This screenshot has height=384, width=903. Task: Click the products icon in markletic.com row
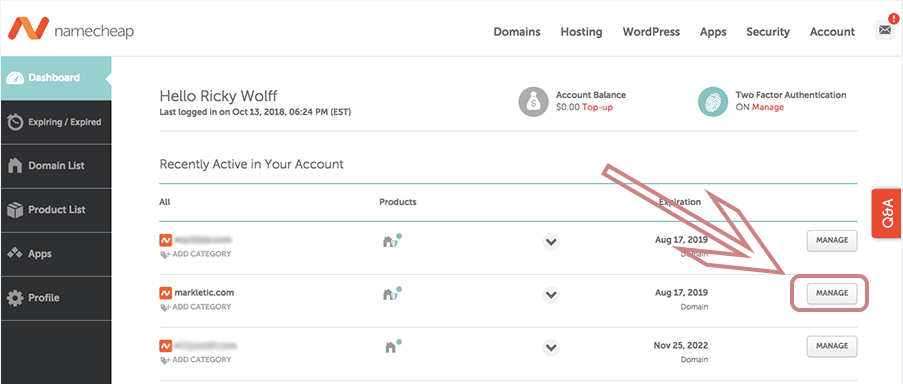click(x=392, y=294)
